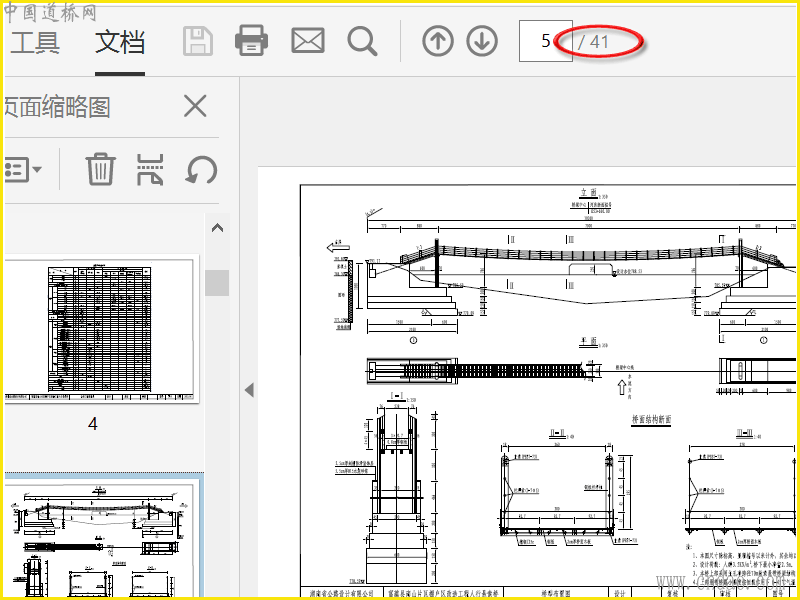
Task: Open the 工具 tab
Action: tap(35, 42)
